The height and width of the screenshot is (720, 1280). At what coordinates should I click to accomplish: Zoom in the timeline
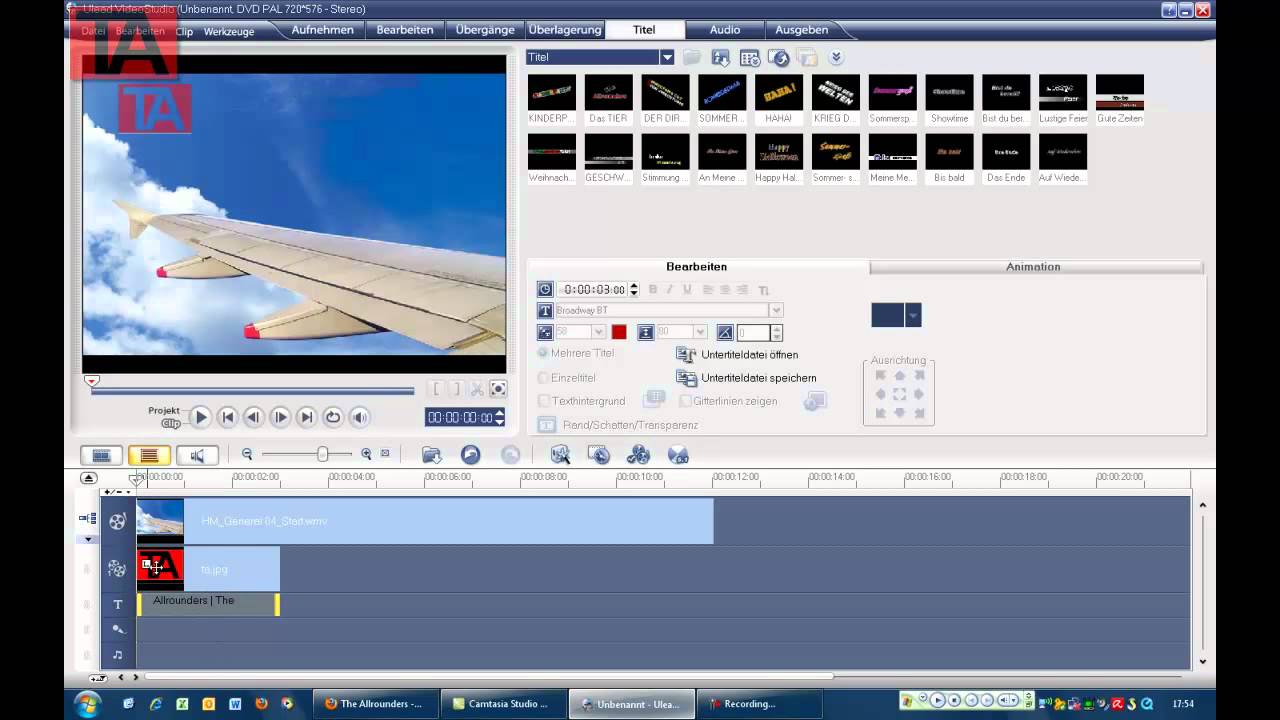point(366,454)
